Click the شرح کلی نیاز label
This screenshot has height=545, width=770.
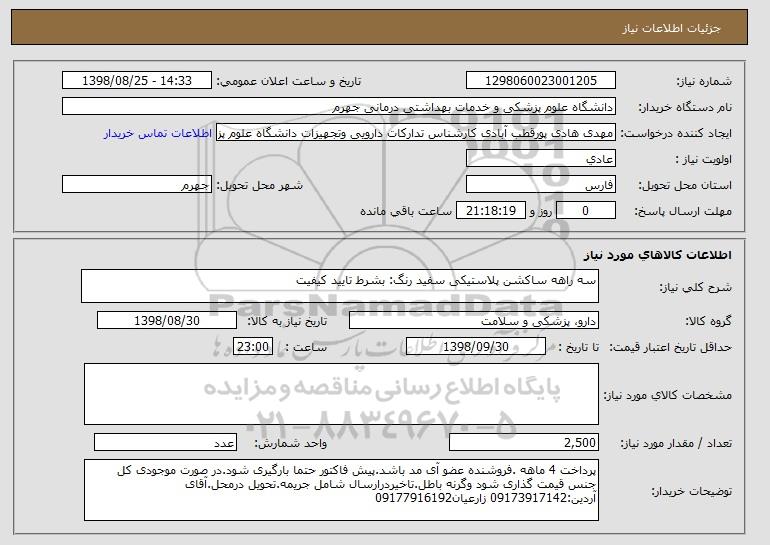pos(695,287)
